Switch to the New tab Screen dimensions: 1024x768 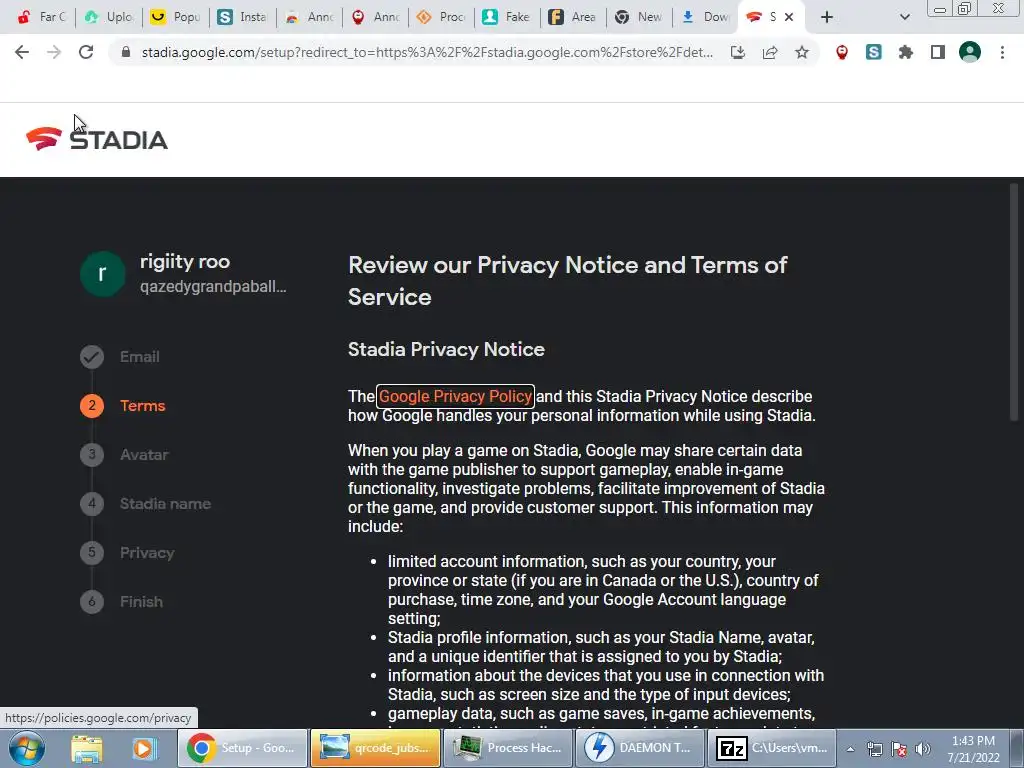point(639,17)
